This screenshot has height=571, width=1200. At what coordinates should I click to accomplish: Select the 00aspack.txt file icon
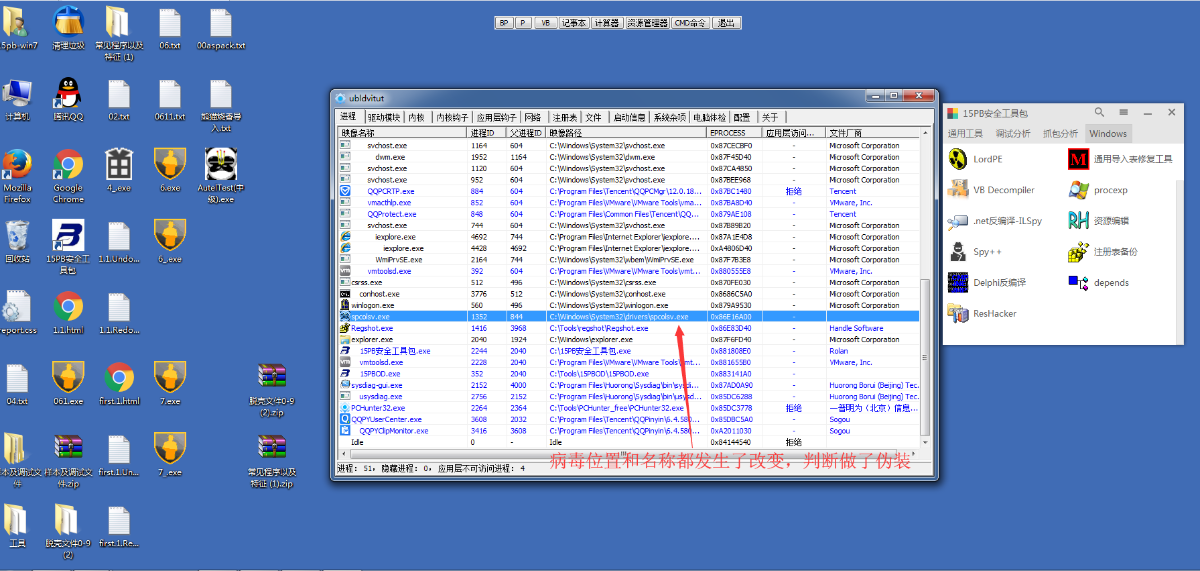tap(221, 28)
